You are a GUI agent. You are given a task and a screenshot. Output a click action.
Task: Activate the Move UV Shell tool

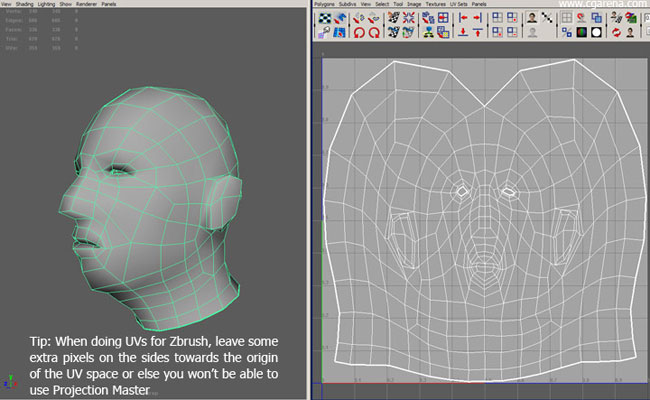pos(340,18)
